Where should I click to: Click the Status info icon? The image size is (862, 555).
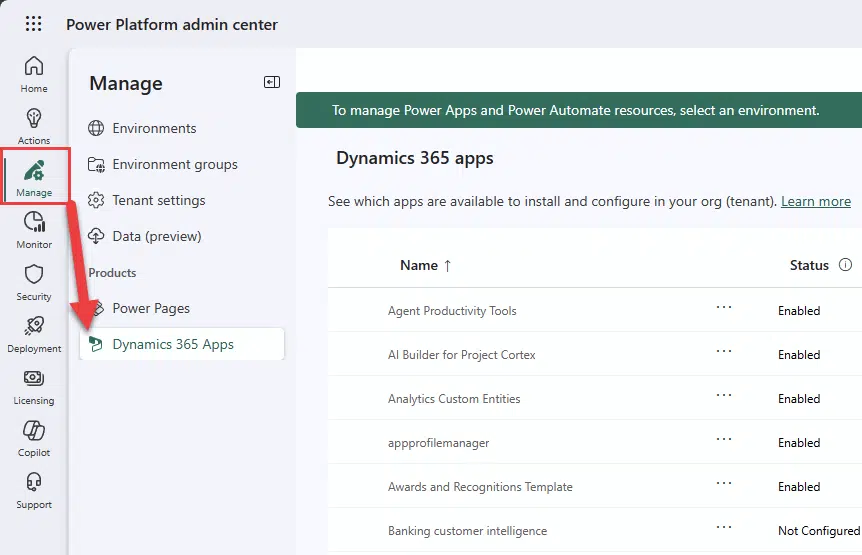point(845,265)
